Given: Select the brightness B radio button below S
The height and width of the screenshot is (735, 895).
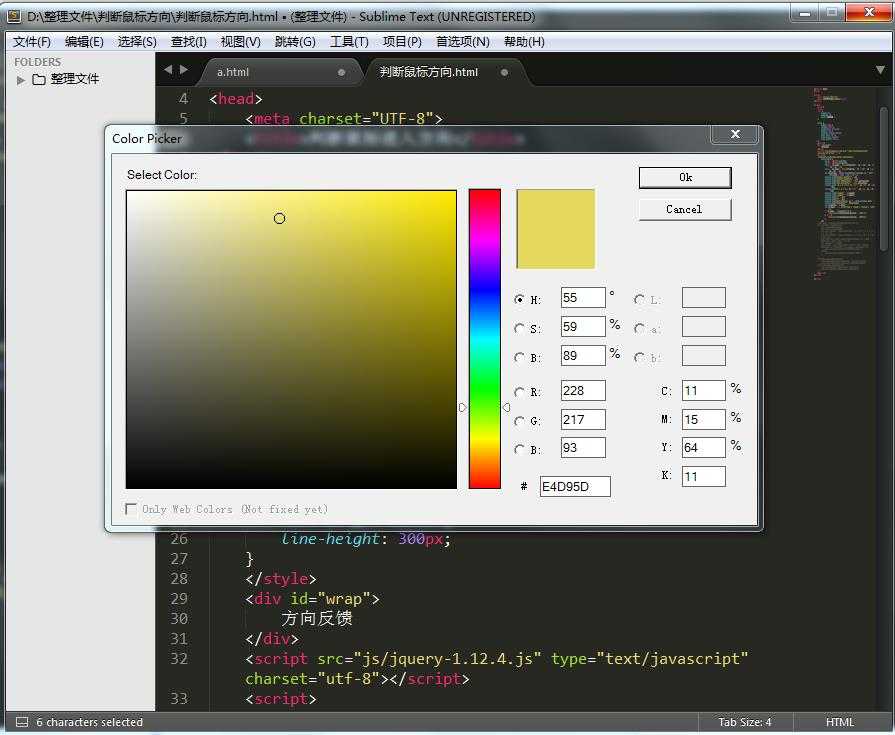Looking at the screenshot, I should pos(519,358).
